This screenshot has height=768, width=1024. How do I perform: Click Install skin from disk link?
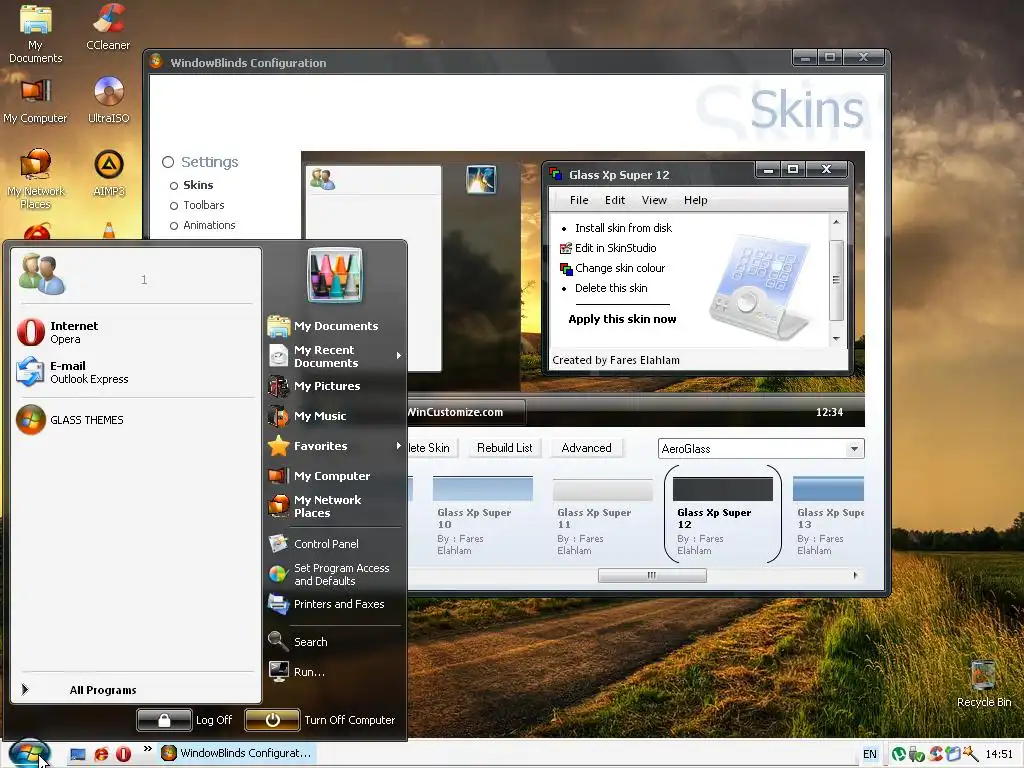tap(623, 228)
